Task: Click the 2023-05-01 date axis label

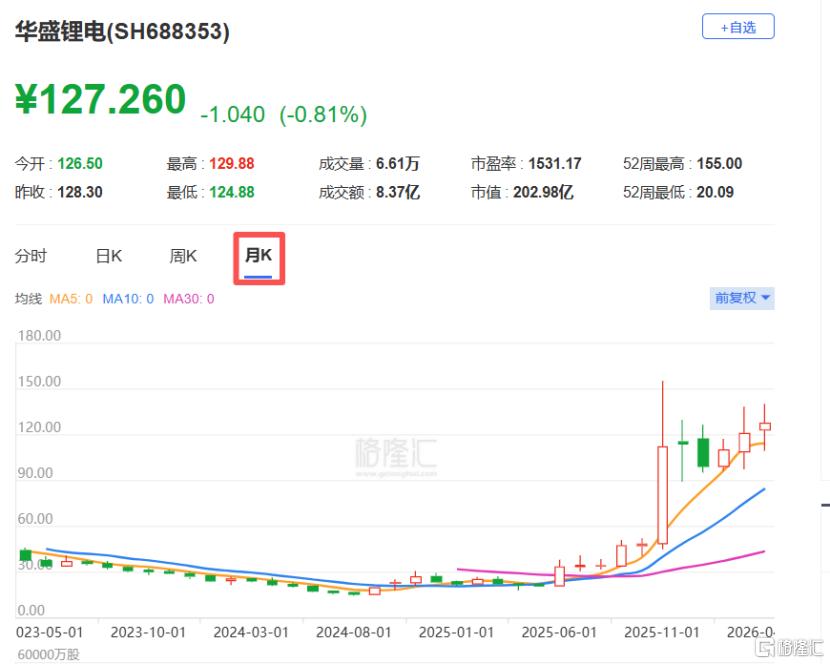Action: pyautogui.click(x=50, y=632)
